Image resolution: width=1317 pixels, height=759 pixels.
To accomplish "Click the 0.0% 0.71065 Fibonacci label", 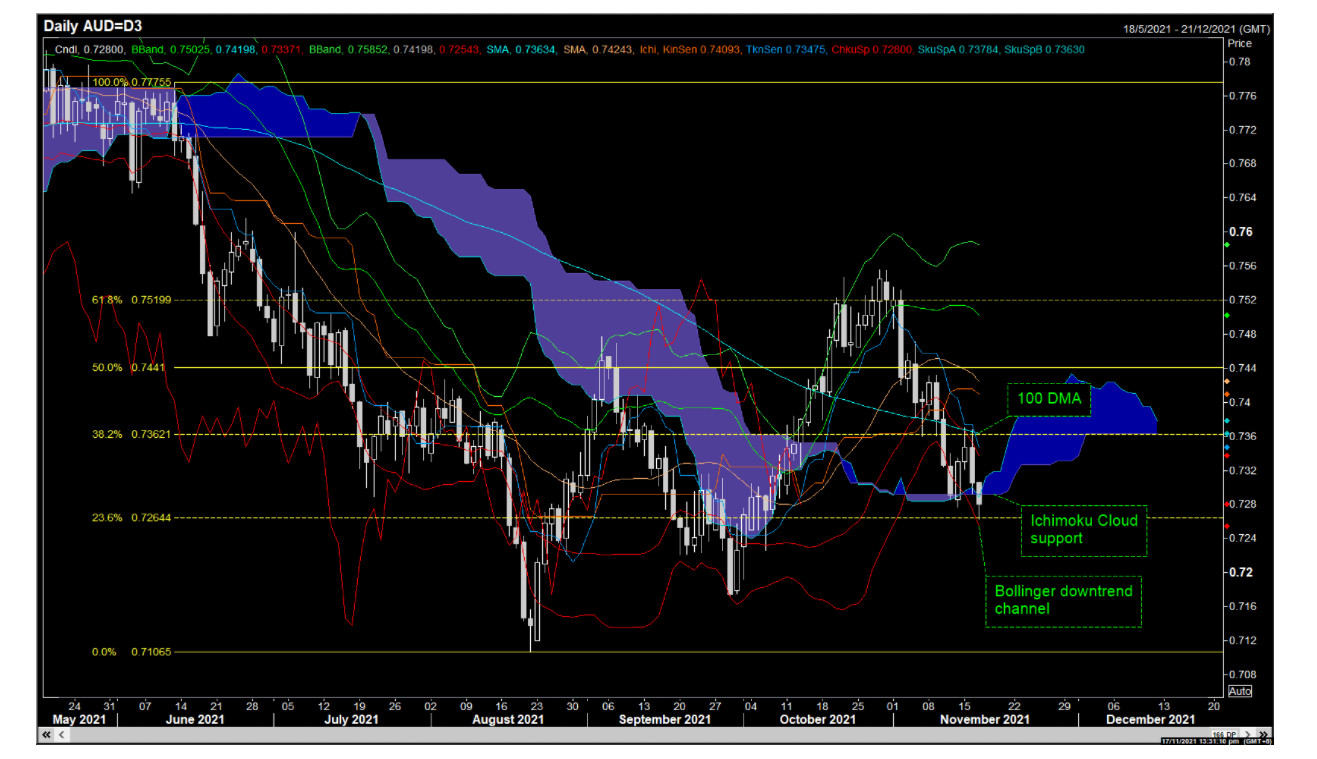I will click(131, 651).
